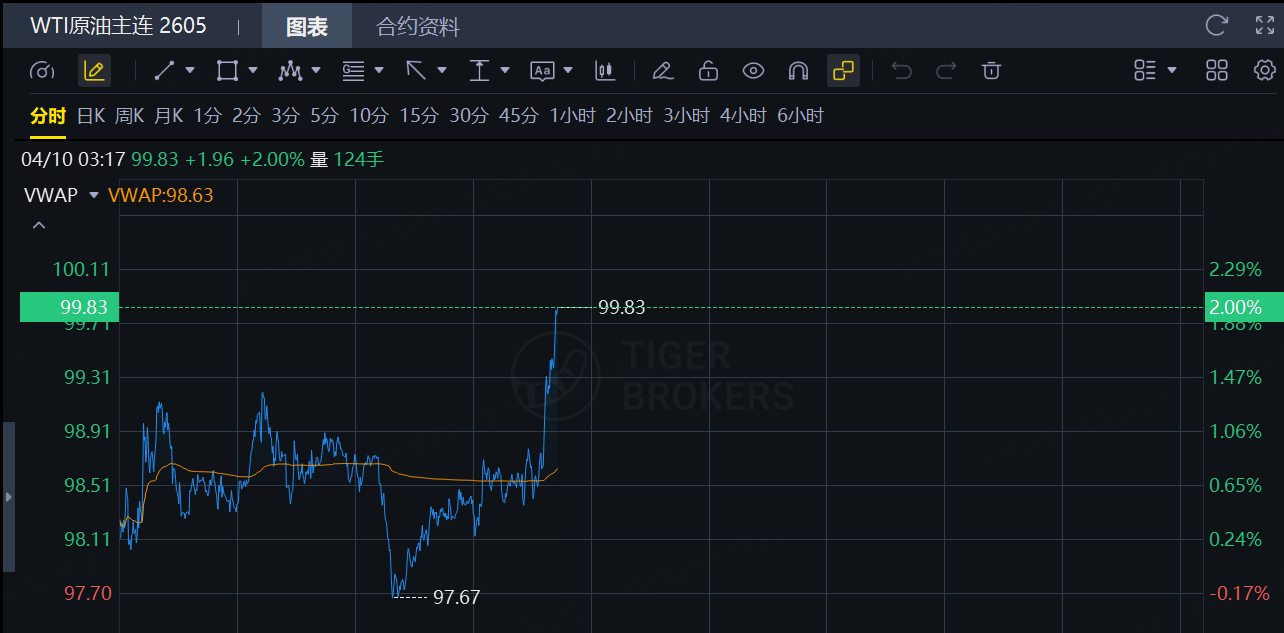Expand the rectangle shape tool dropdown

tap(253, 71)
